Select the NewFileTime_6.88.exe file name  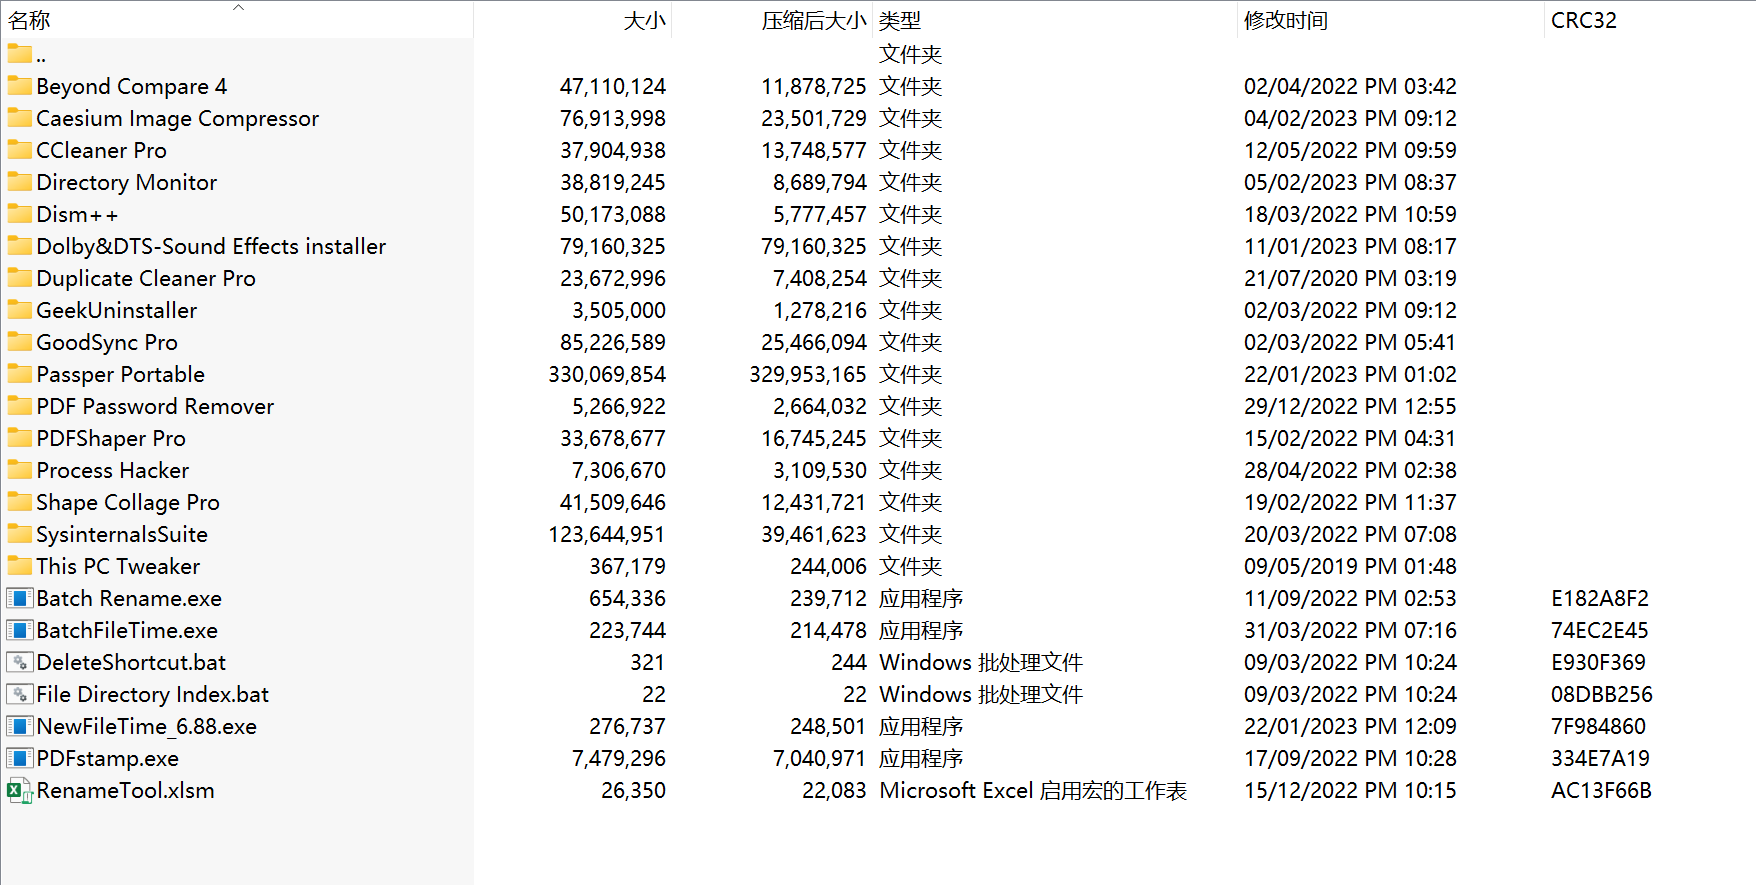coord(147,727)
